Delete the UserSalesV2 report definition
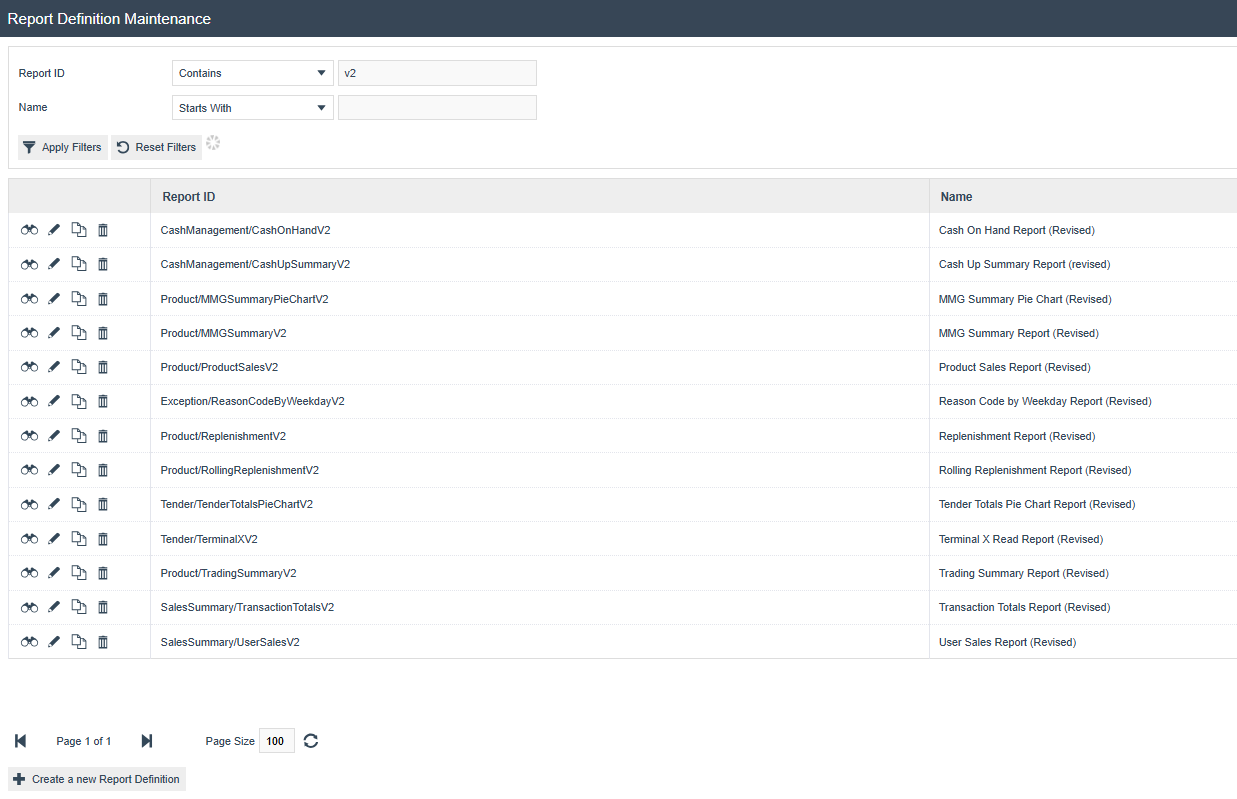Viewport: 1237px width, 799px height. [103, 642]
